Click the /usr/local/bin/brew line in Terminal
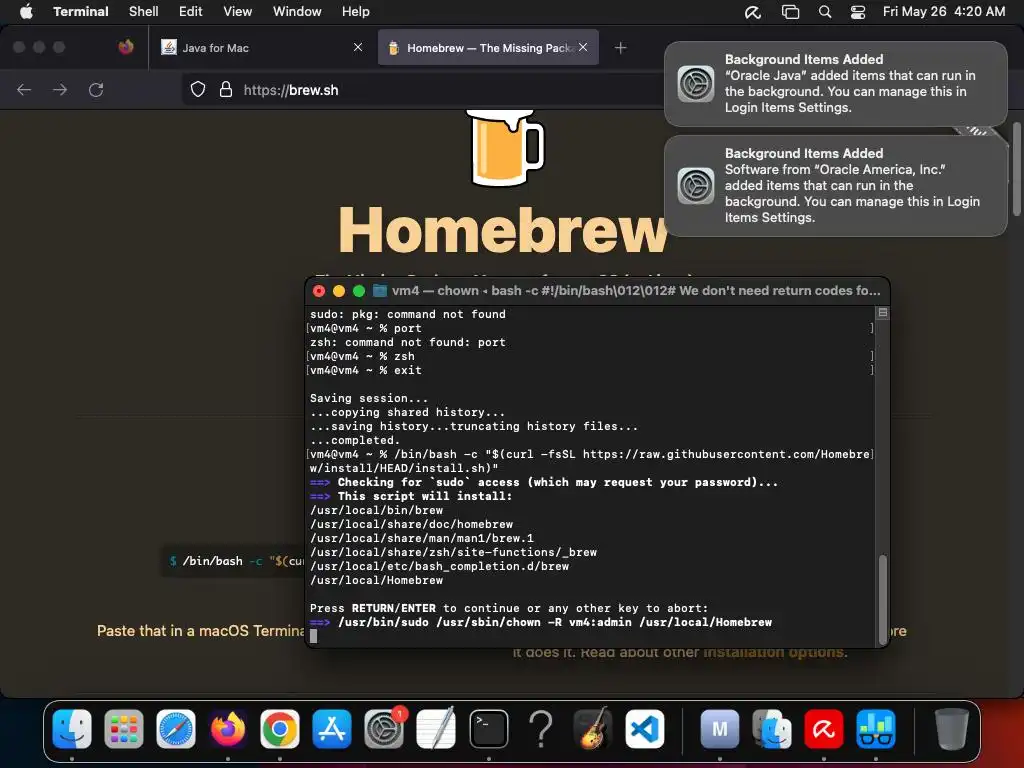1024x768 pixels. point(376,510)
